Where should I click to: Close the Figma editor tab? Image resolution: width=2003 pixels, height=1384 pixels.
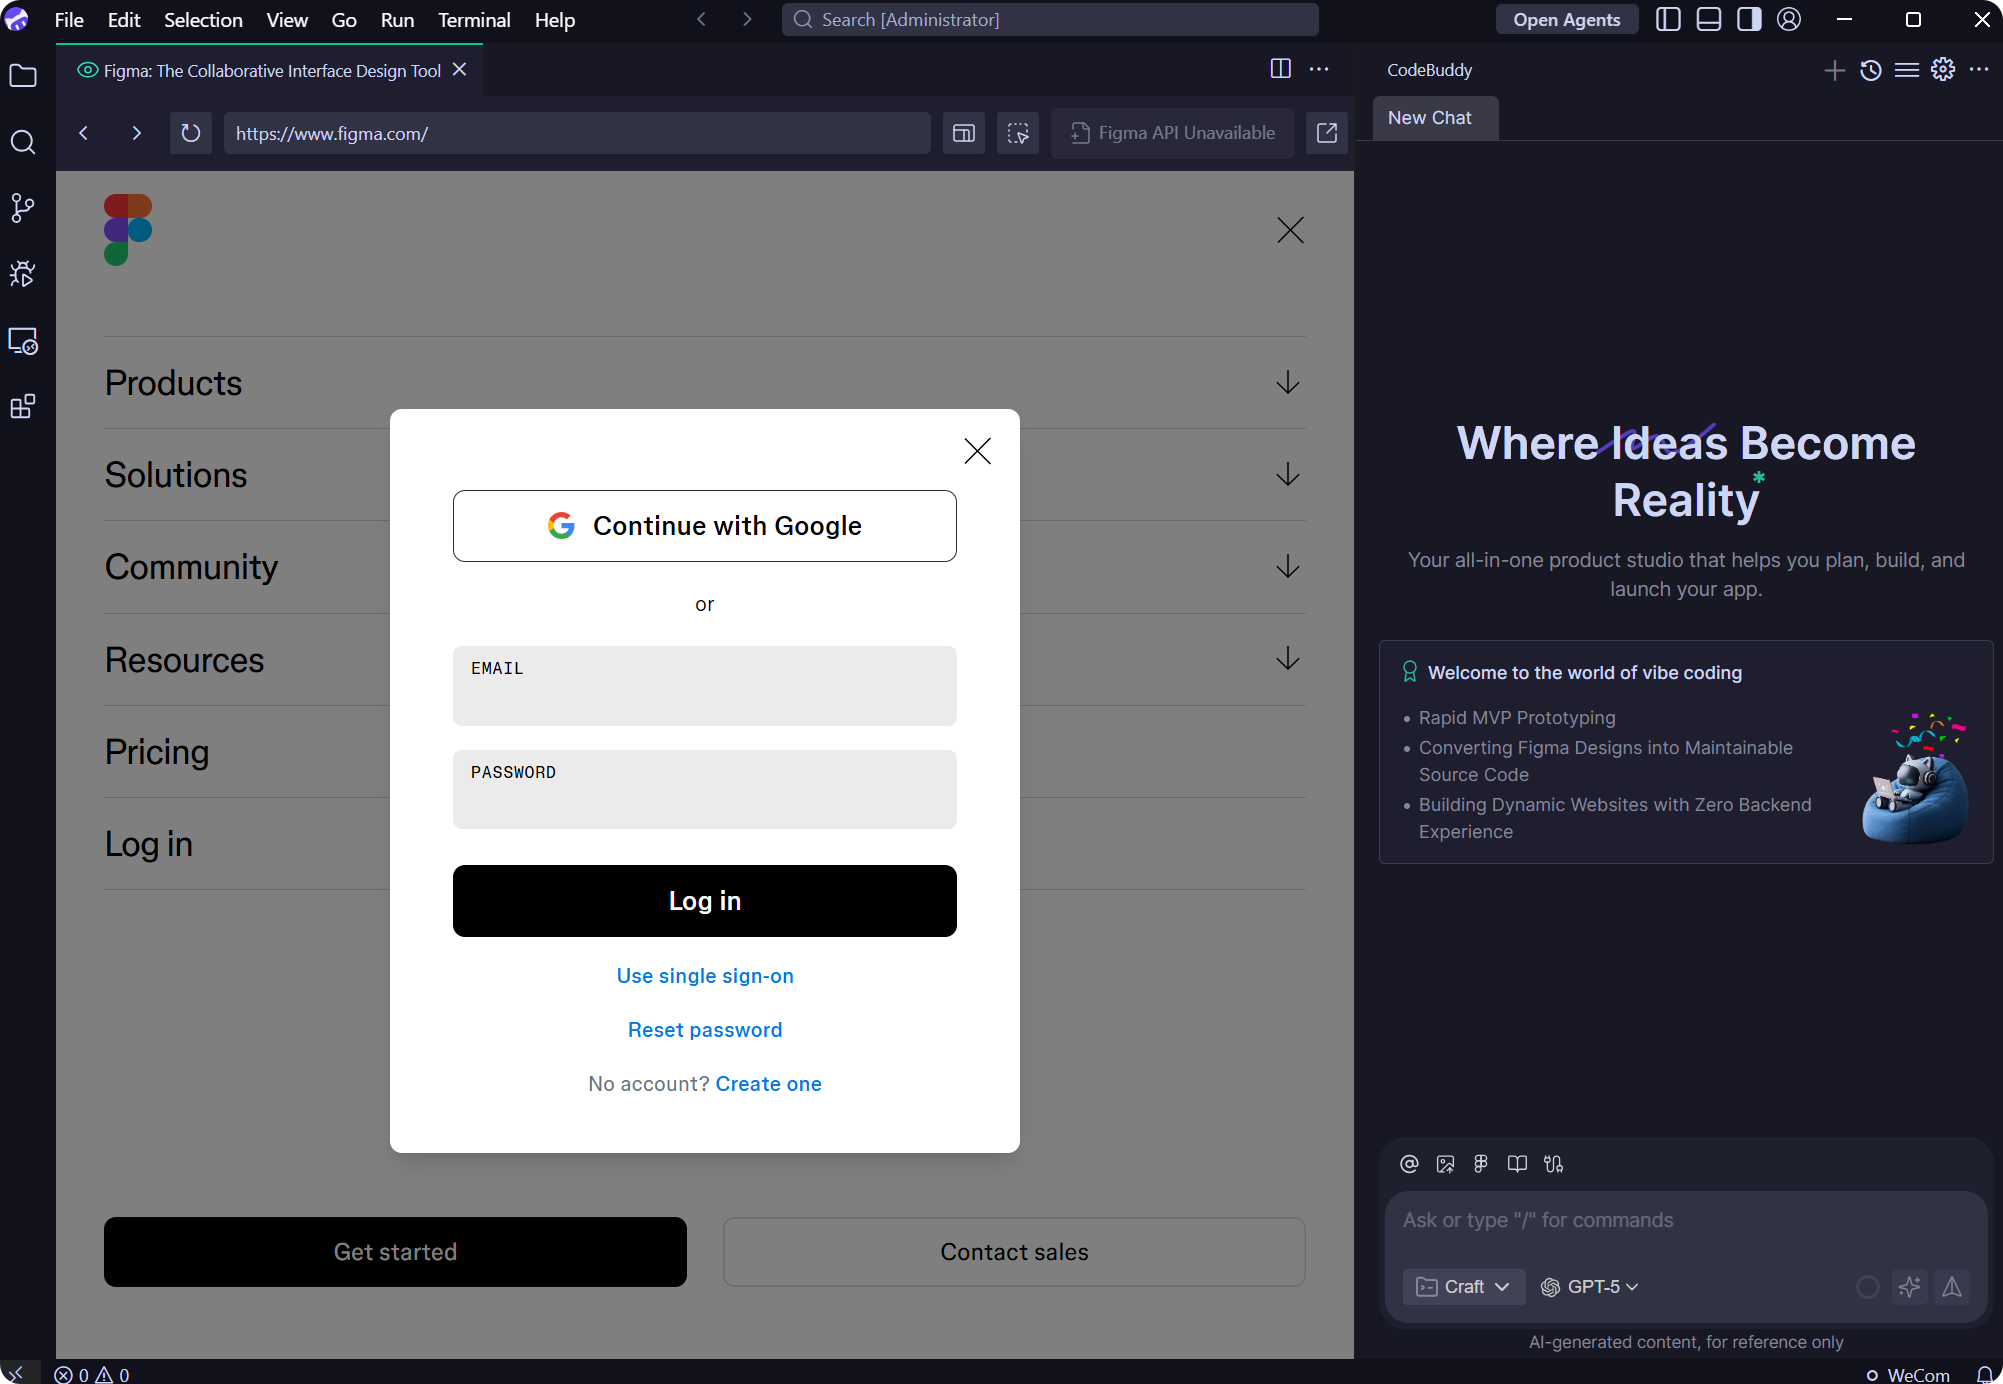pyautogui.click(x=459, y=69)
